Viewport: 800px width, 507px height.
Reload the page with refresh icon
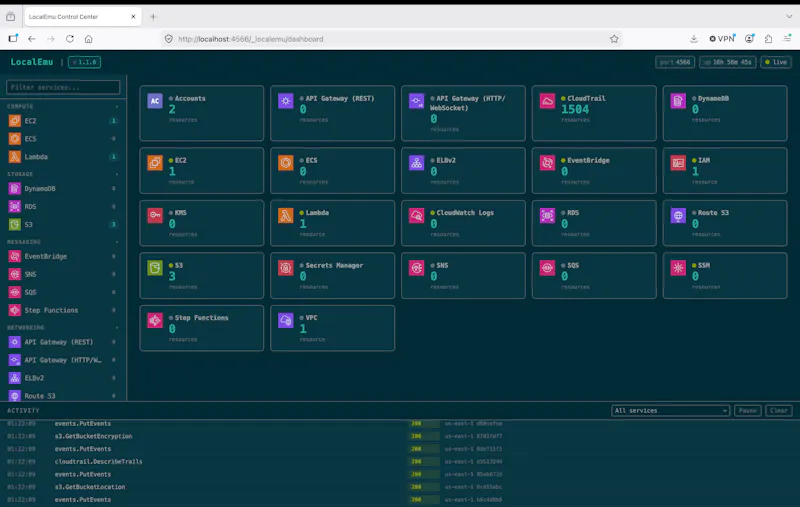pos(70,39)
